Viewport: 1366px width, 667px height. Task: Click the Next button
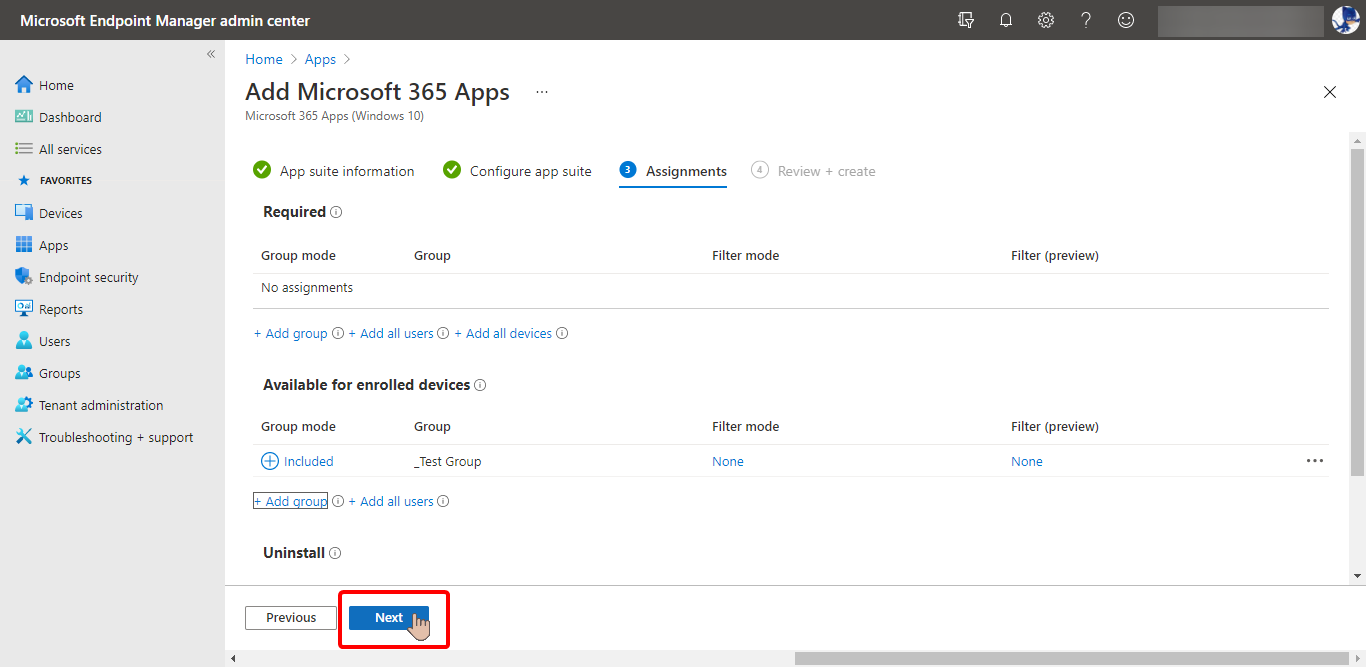(389, 618)
